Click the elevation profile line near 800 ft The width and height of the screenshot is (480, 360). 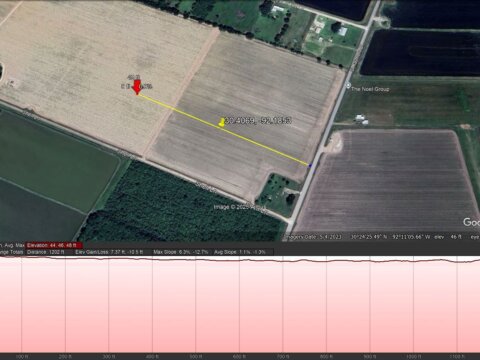click(x=326, y=261)
